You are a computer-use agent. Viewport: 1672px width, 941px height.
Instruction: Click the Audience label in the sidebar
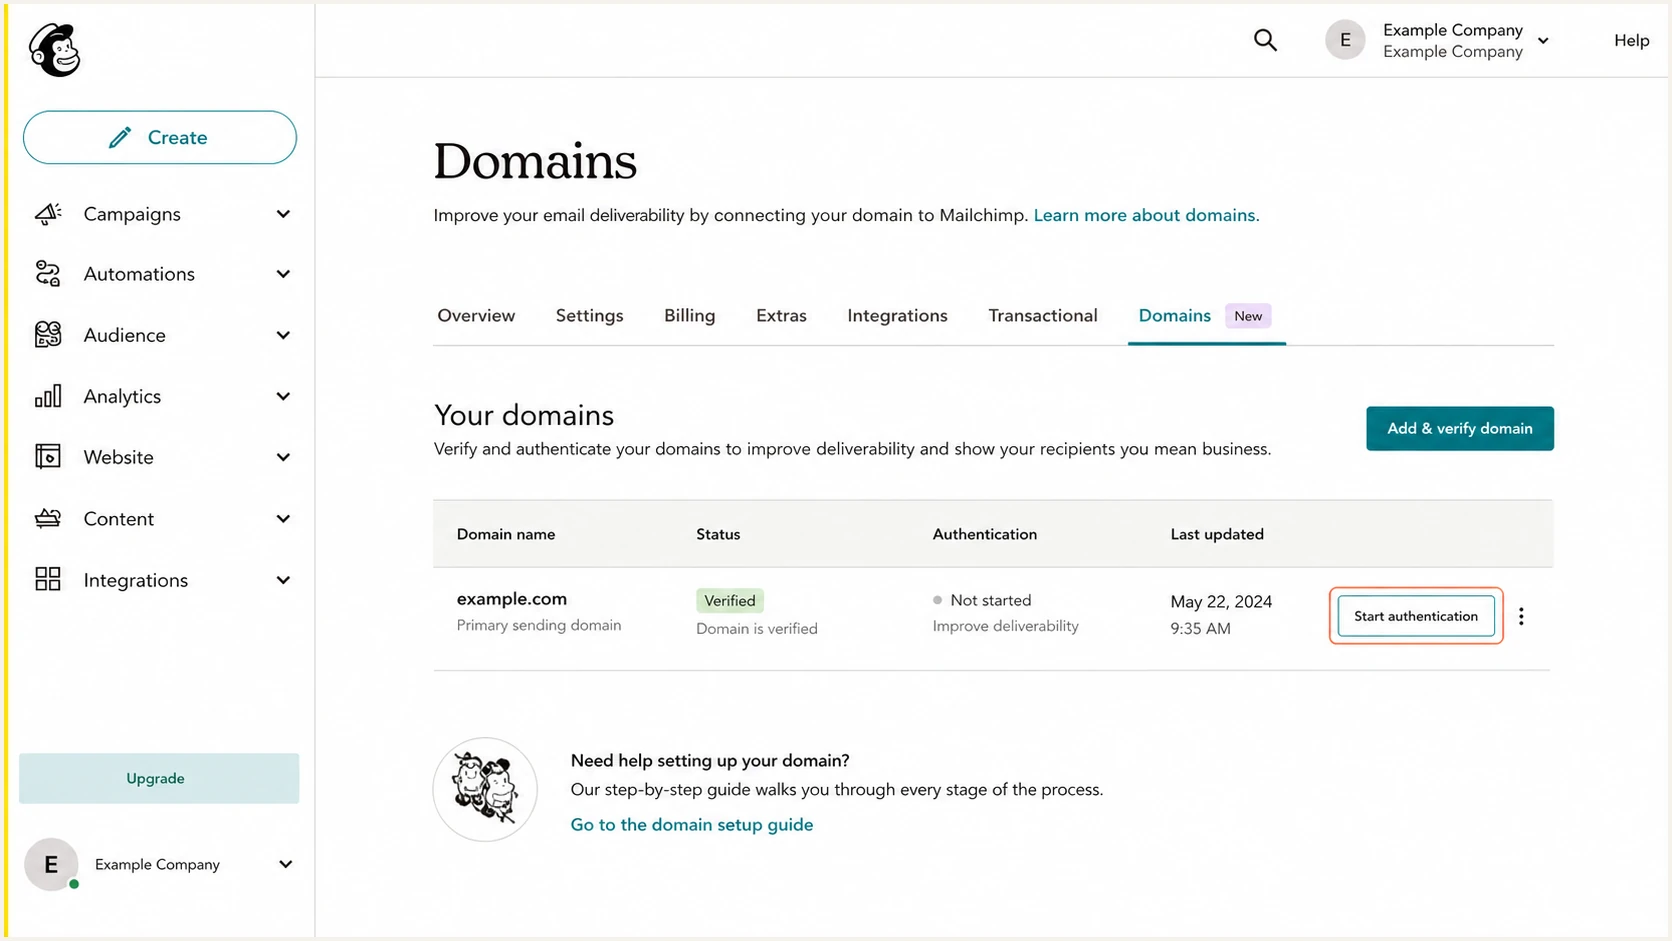124,335
